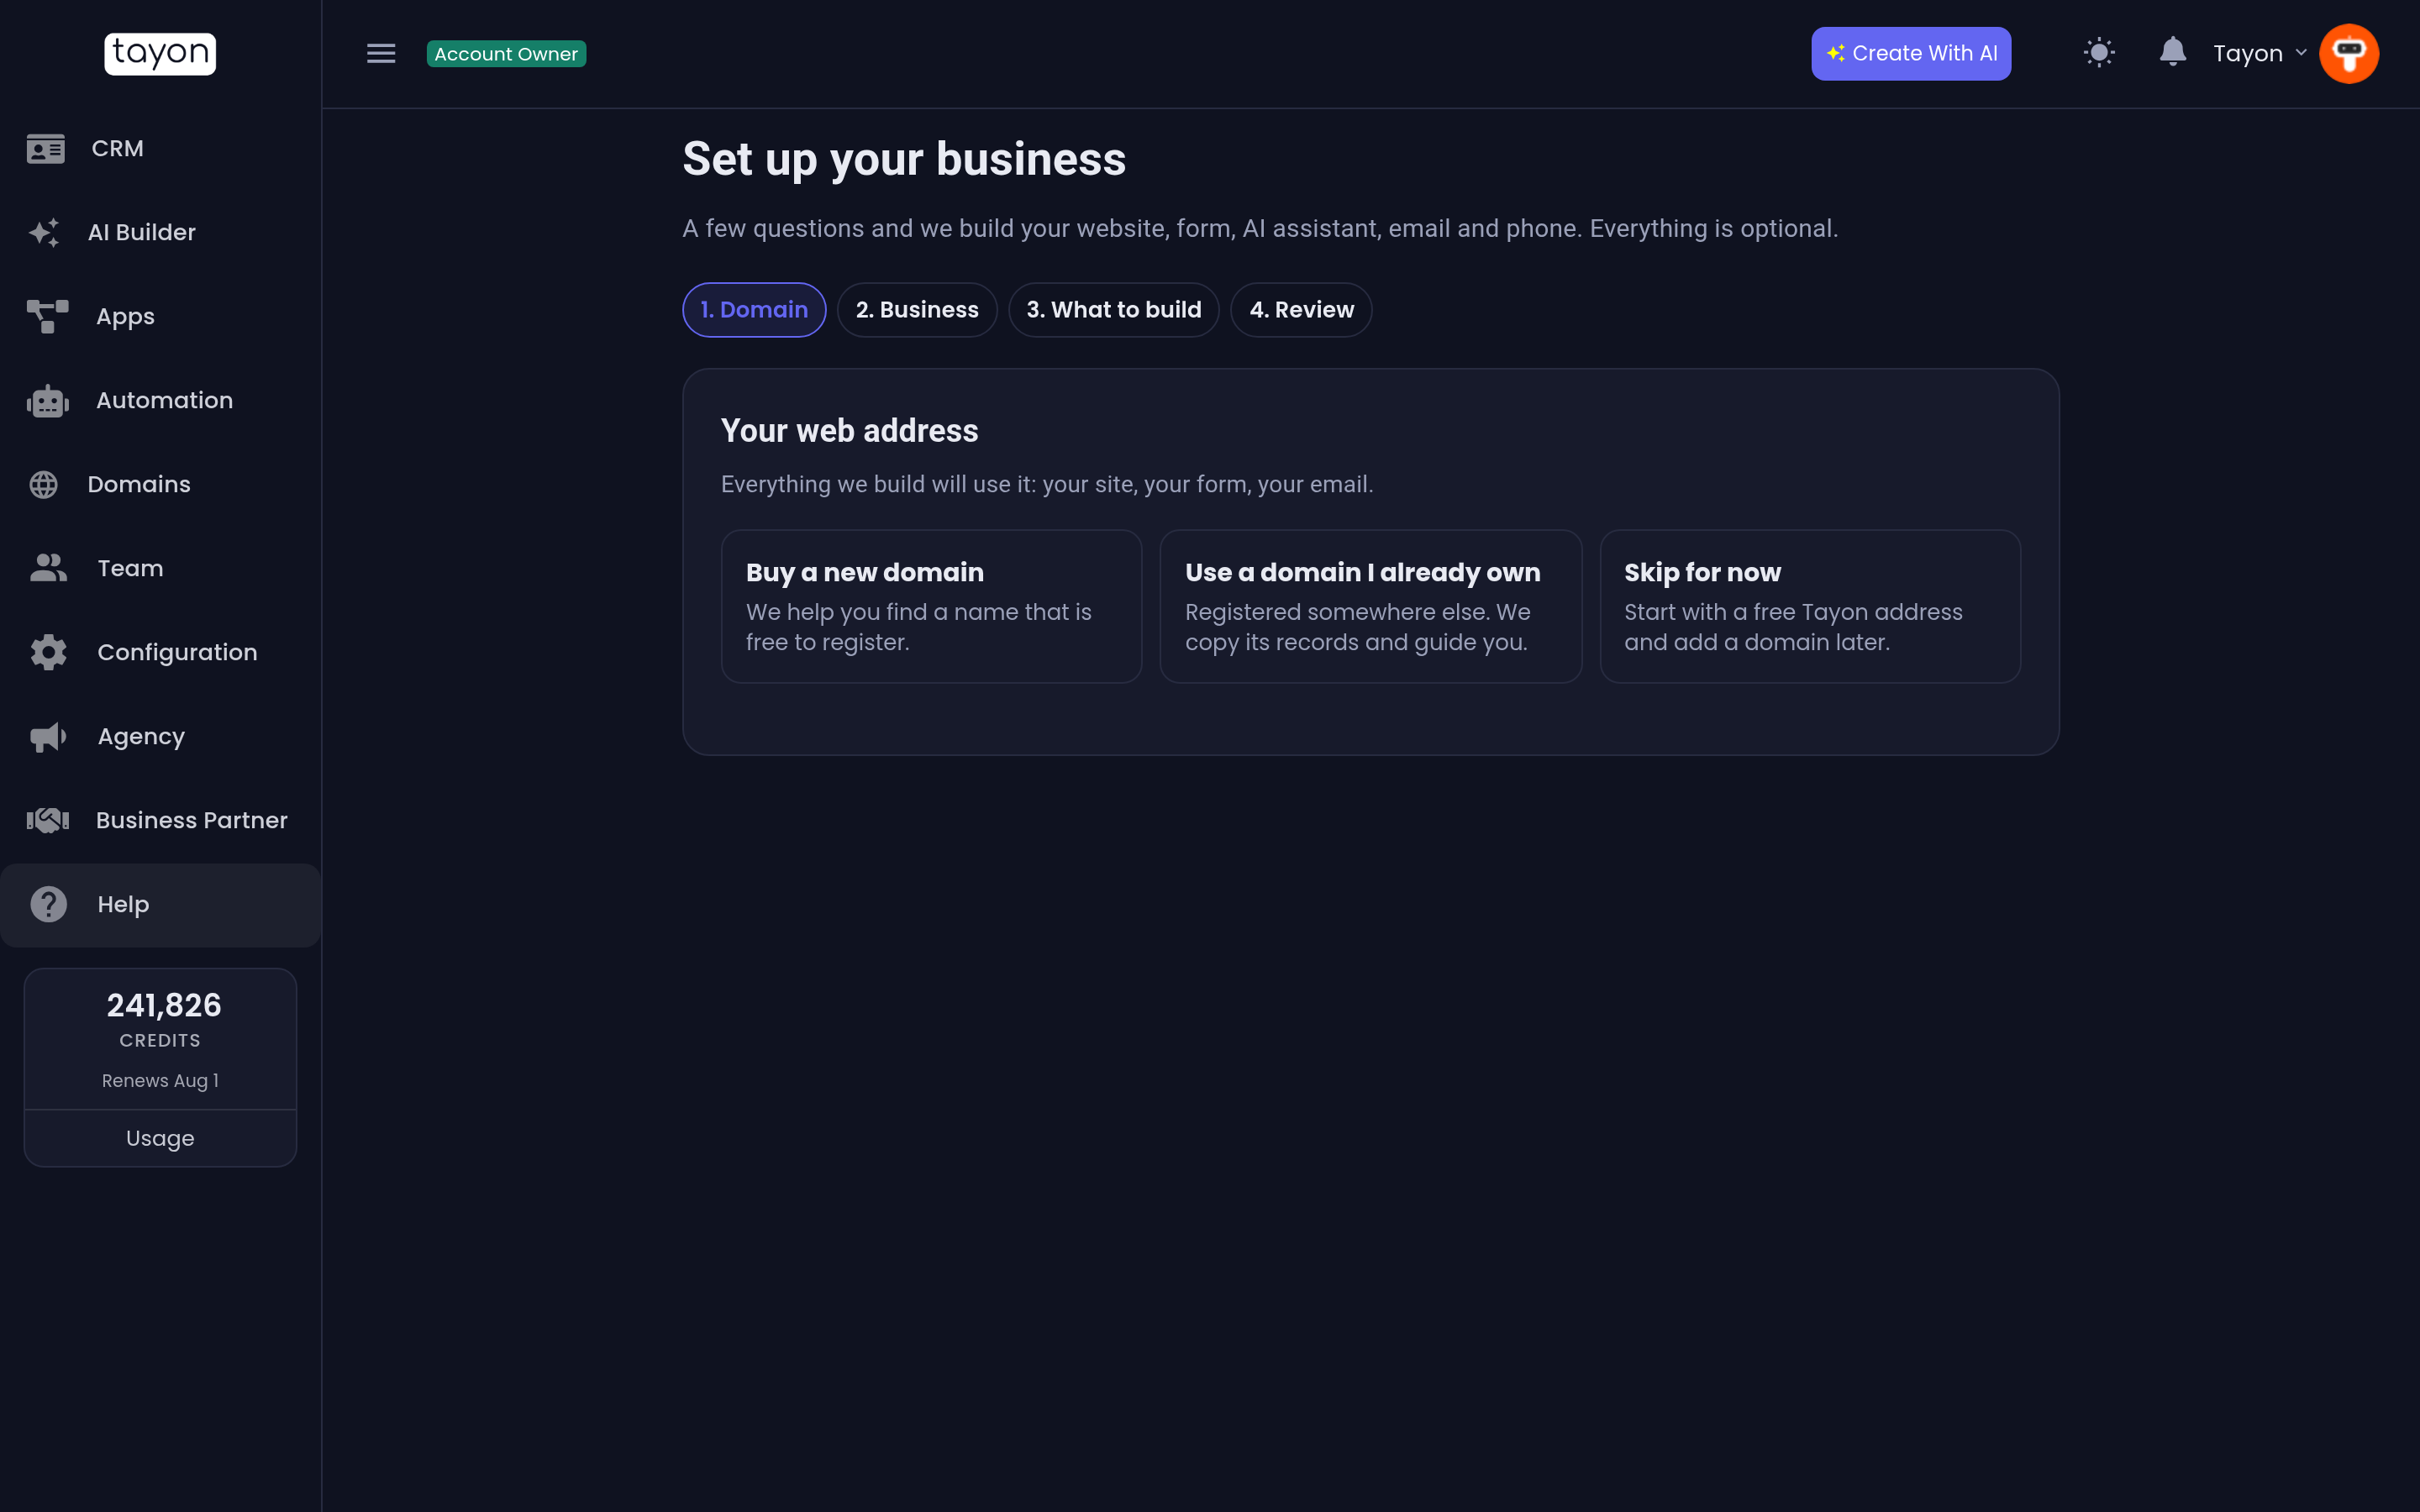
Task: Go to step 4. Review
Action: tap(1301, 310)
